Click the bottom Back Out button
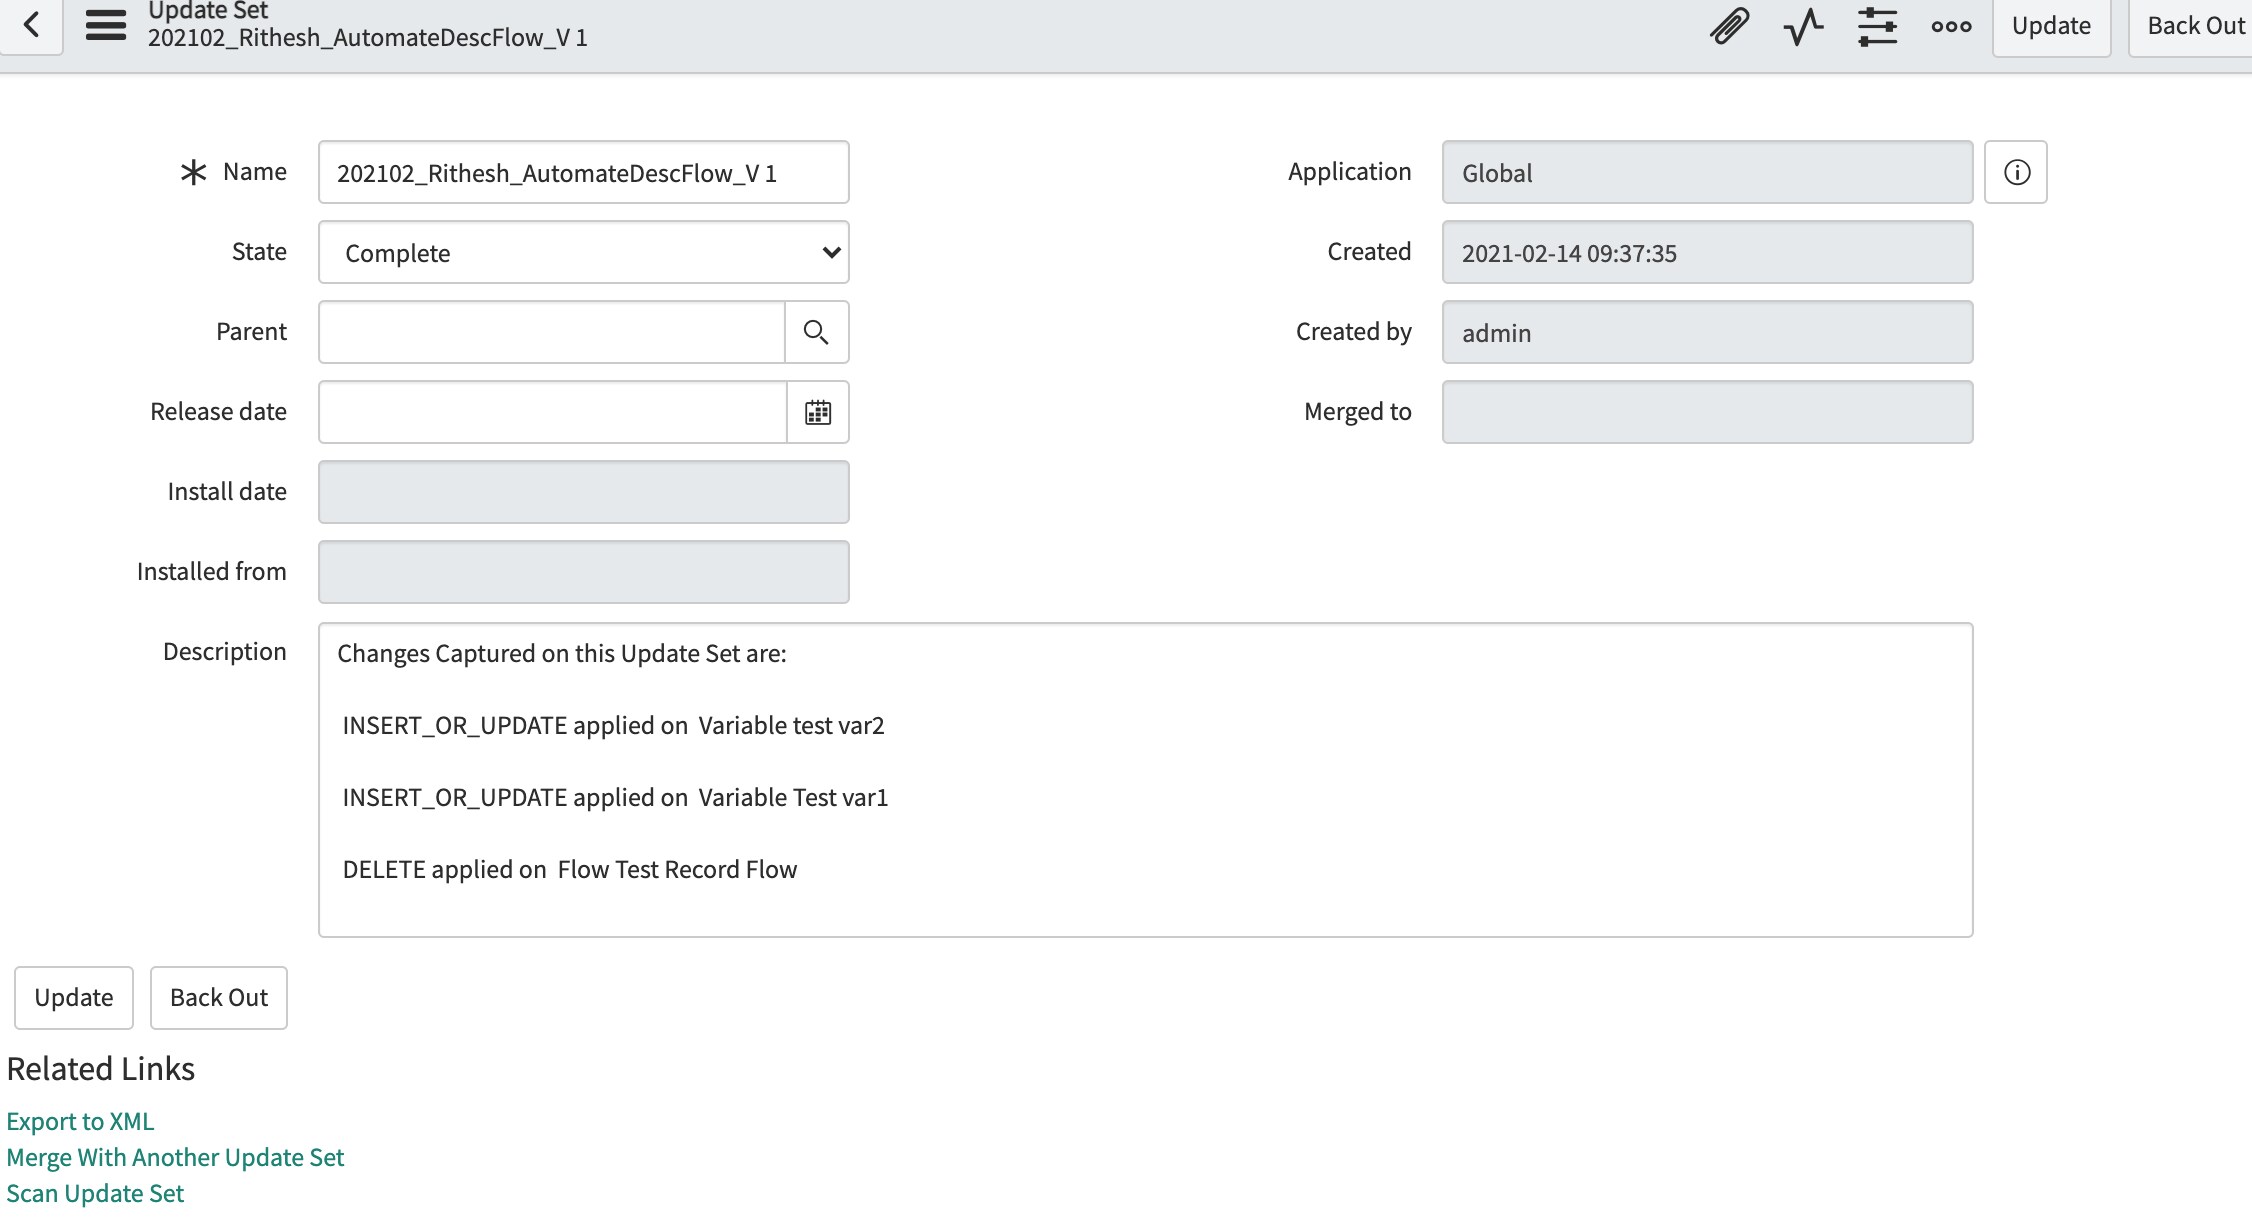Viewport: 2252px width, 1226px height. [219, 997]
